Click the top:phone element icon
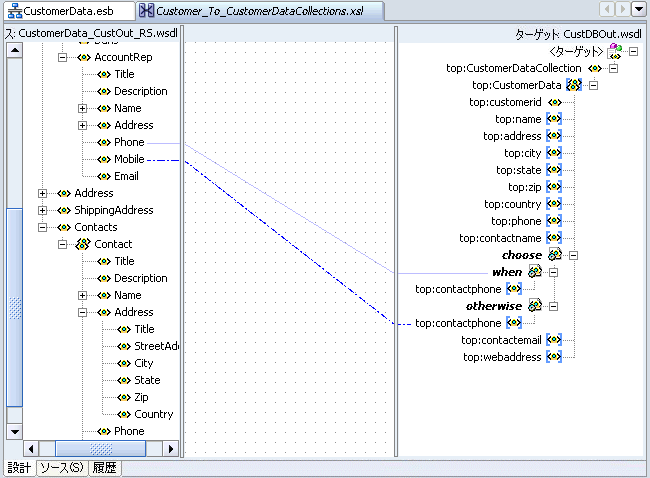Image resolution: width=650 pixels, height=478 pixels. [554, 221]
